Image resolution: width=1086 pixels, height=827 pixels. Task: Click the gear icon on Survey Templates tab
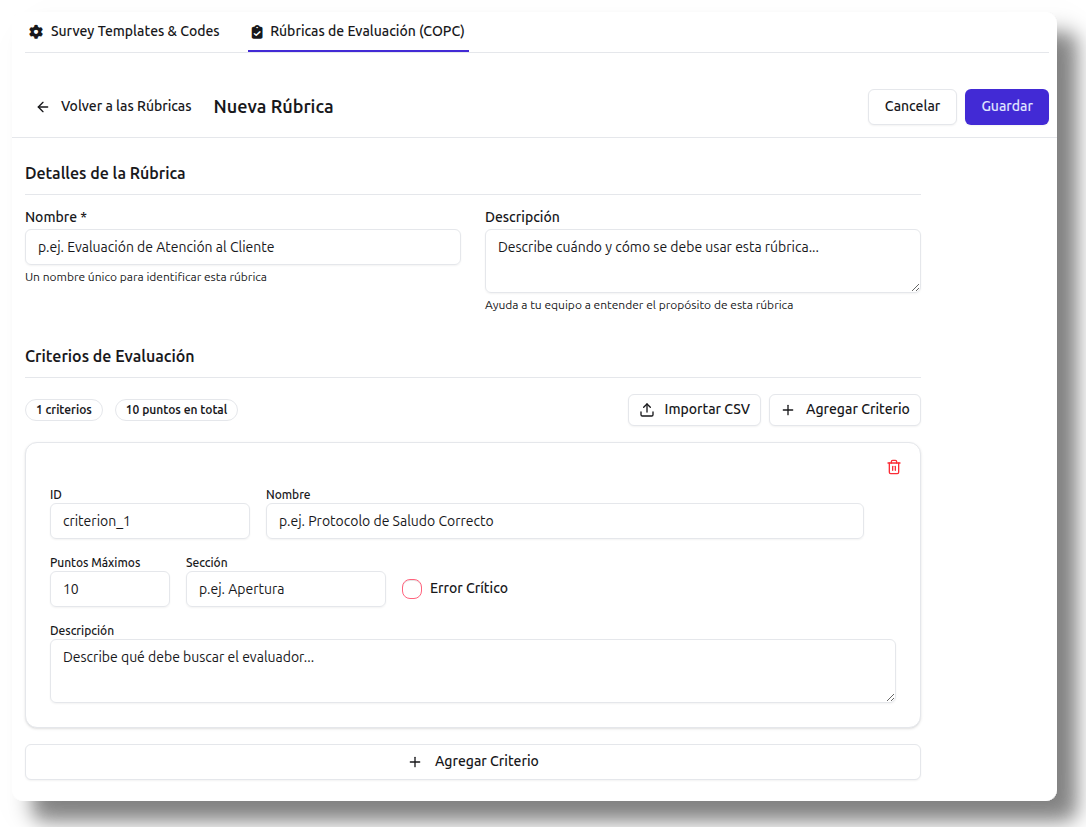coord(36,32)
